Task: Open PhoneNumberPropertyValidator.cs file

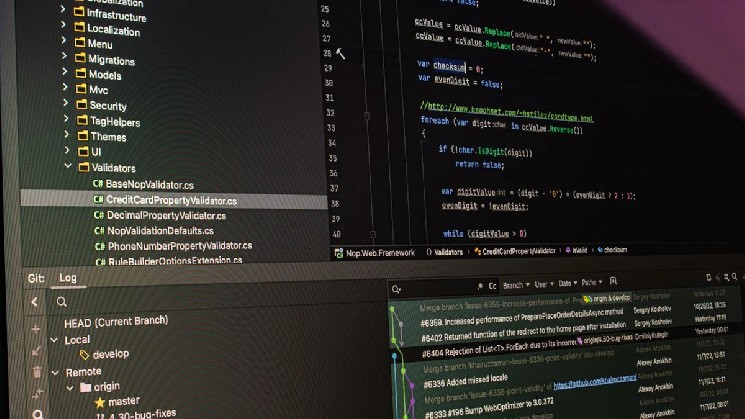Action: pyautogui.click(x=180, y=246)
